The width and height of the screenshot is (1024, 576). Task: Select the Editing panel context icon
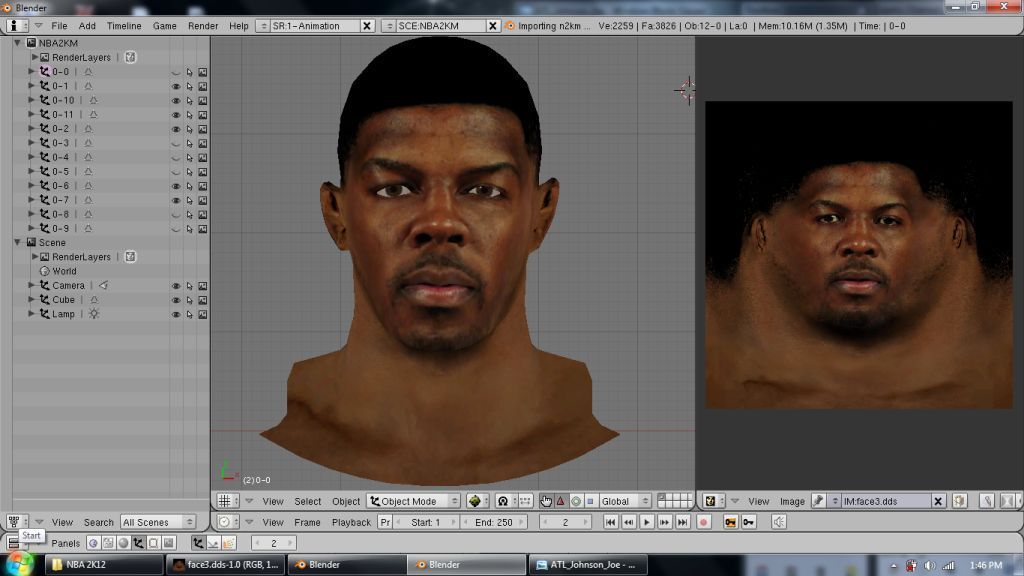pos(153,543)
